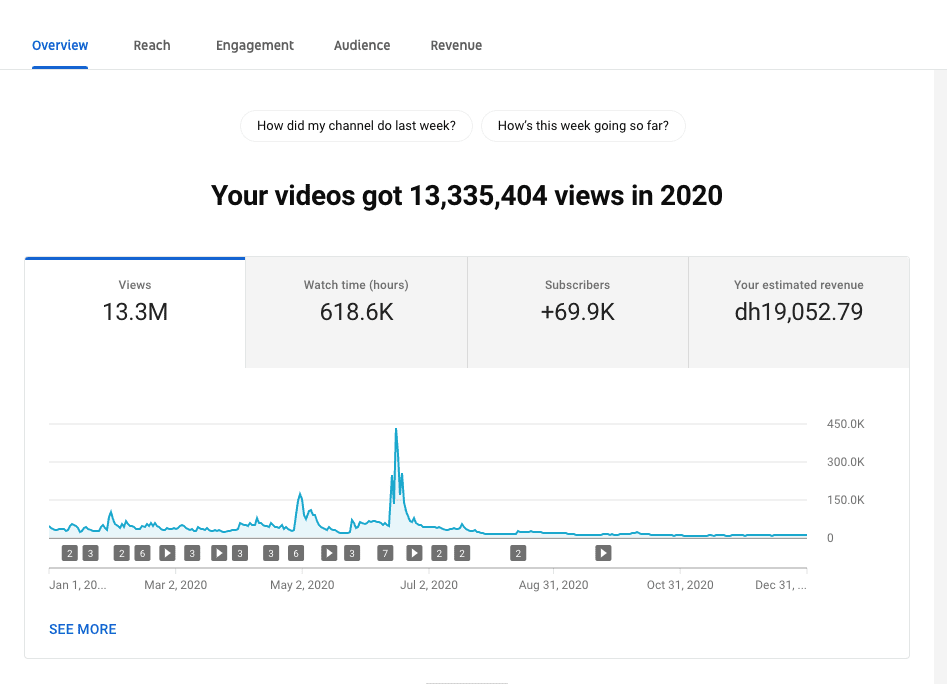
Task: Click the 6 marker just before May 2
Action: [x=295, y=553]
